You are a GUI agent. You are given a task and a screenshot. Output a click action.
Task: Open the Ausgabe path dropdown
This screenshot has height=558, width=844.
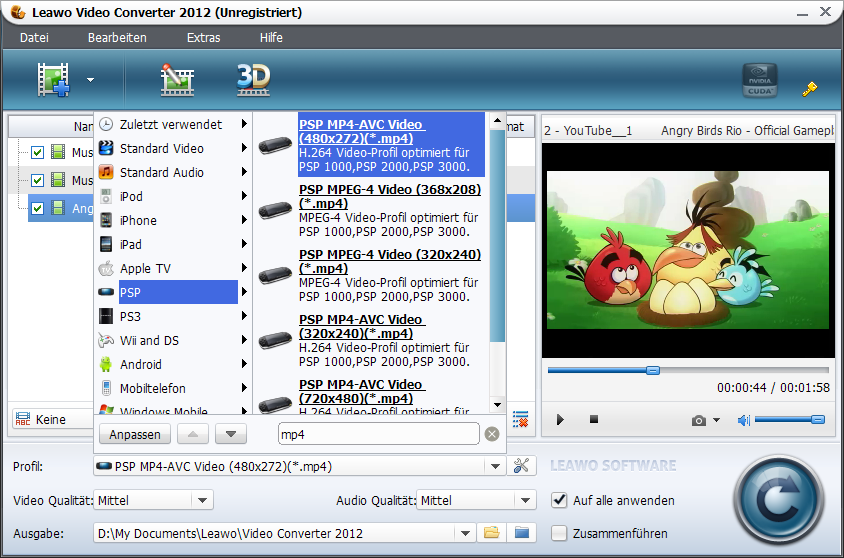[465, 533]
